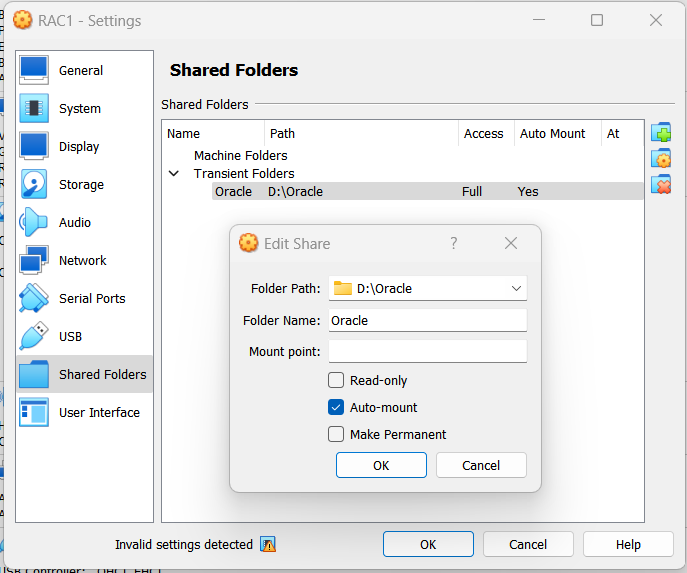Screen dimensions: 687x573
Task: Open the Storage settings category
Action: click(x=84, y=184)
